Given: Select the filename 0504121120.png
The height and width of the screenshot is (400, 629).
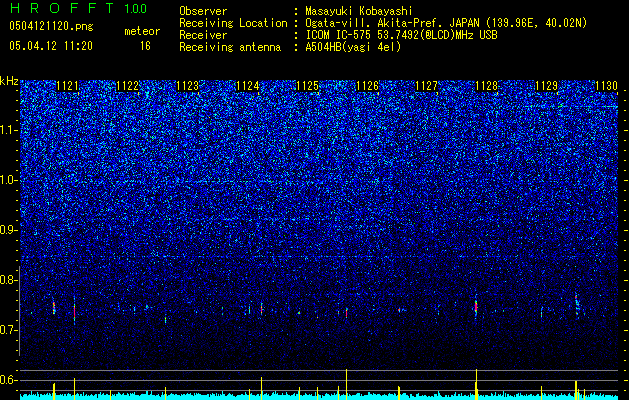Looking at the screenshot, I should pyautogui.click(x=51, y=26).
